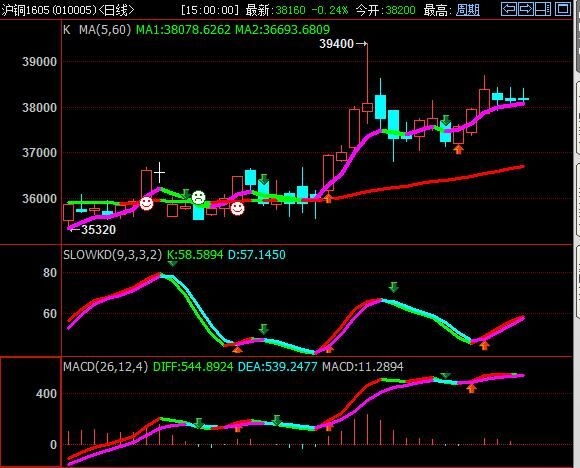The height and width of the screenshot is (468, 580).
Task: Click the K chart type label
Action: point(67,30)
